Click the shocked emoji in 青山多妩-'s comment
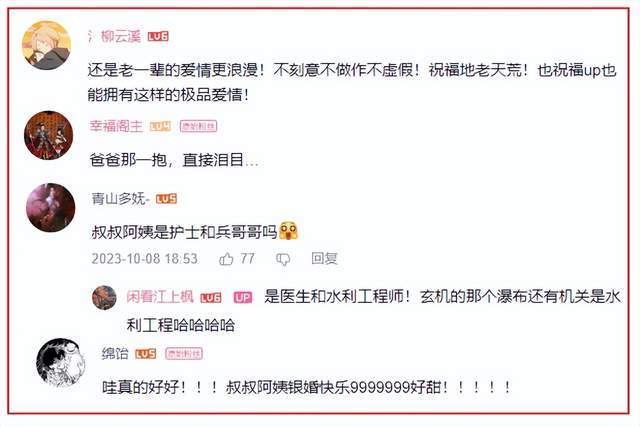This screenshot has width=640, height=427. [x=288, y=231]
